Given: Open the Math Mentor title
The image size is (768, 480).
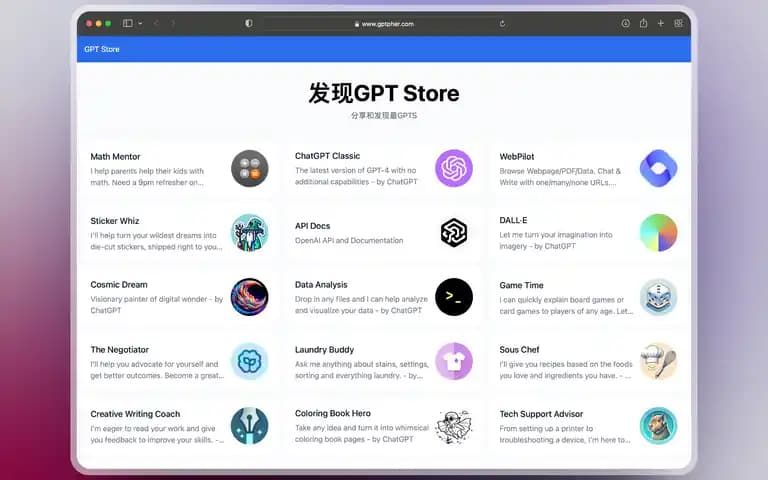Looking at the screenshot, I should tap(115, 157).
